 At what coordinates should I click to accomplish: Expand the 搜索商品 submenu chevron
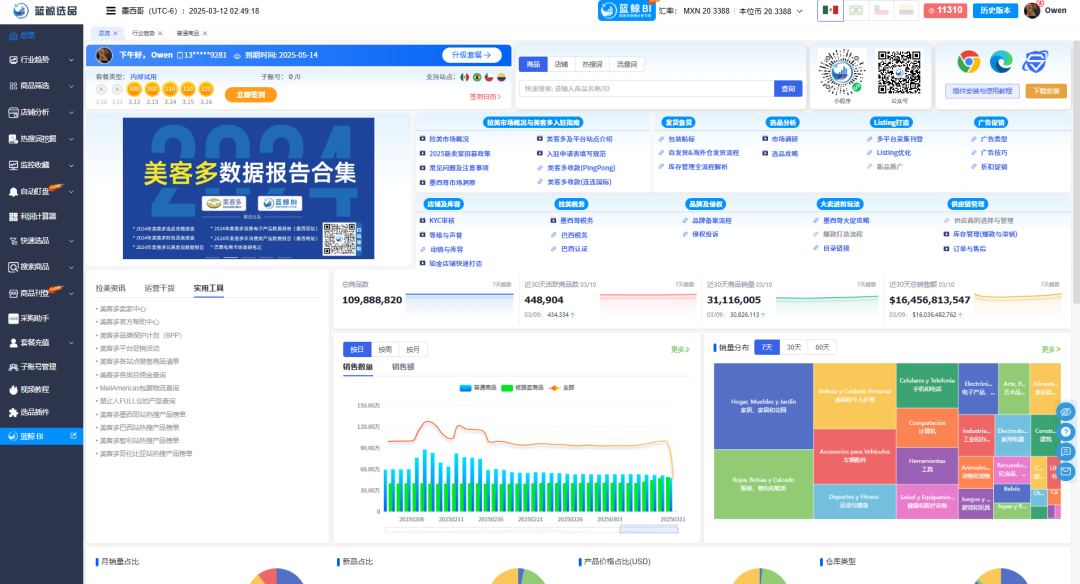click(x=71, y=267)
